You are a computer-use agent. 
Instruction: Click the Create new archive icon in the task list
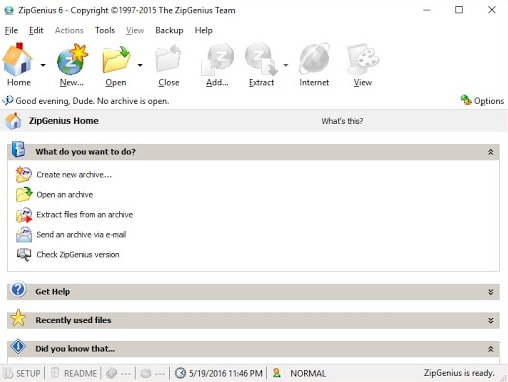[24, 174]
